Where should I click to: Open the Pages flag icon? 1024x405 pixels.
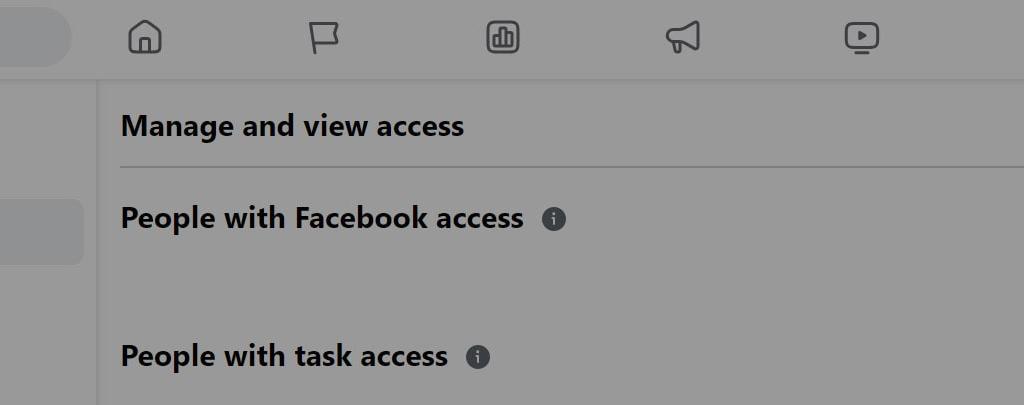point(323,38)
